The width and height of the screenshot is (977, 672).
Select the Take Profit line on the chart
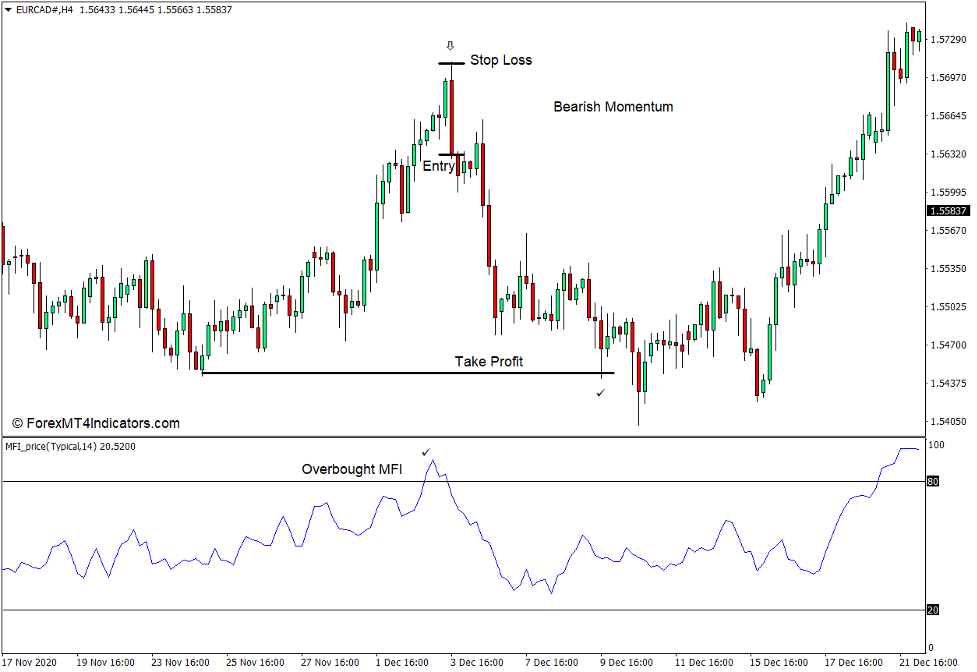[x=400, y=373]
